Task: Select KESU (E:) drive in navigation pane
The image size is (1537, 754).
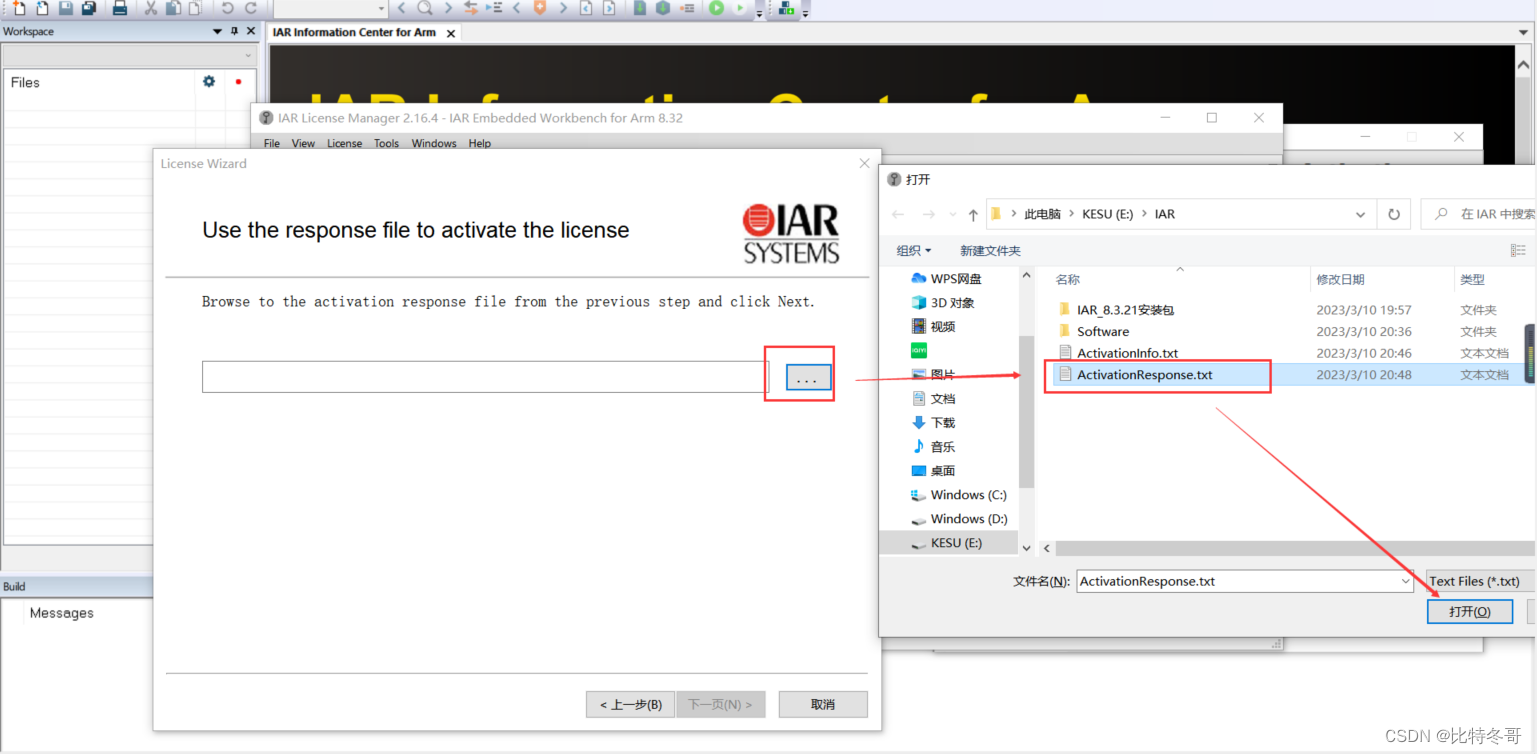Action: (947, 542)
